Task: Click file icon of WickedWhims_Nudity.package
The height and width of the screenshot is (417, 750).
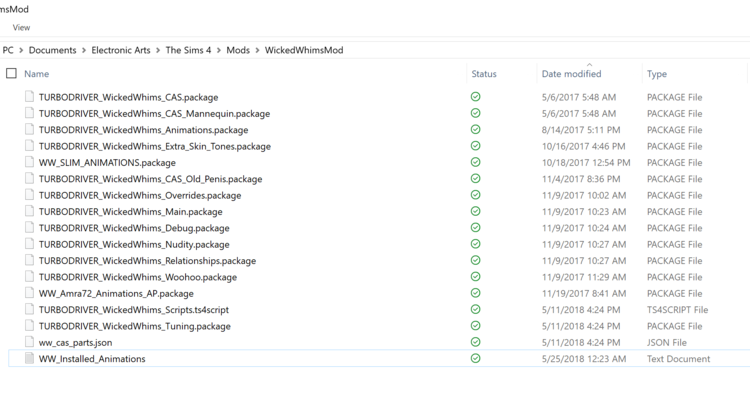Action: 29,244
